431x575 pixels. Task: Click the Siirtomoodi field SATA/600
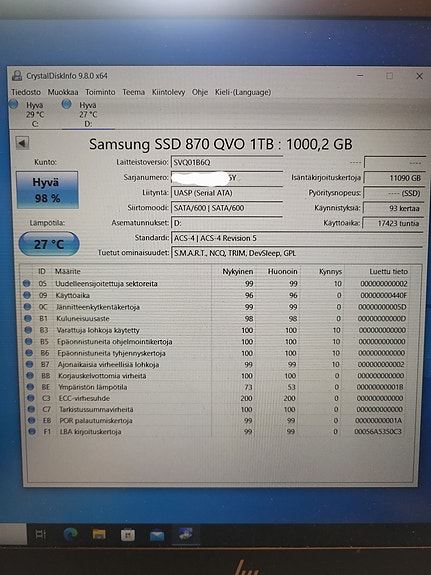click(x=227, y=208)
